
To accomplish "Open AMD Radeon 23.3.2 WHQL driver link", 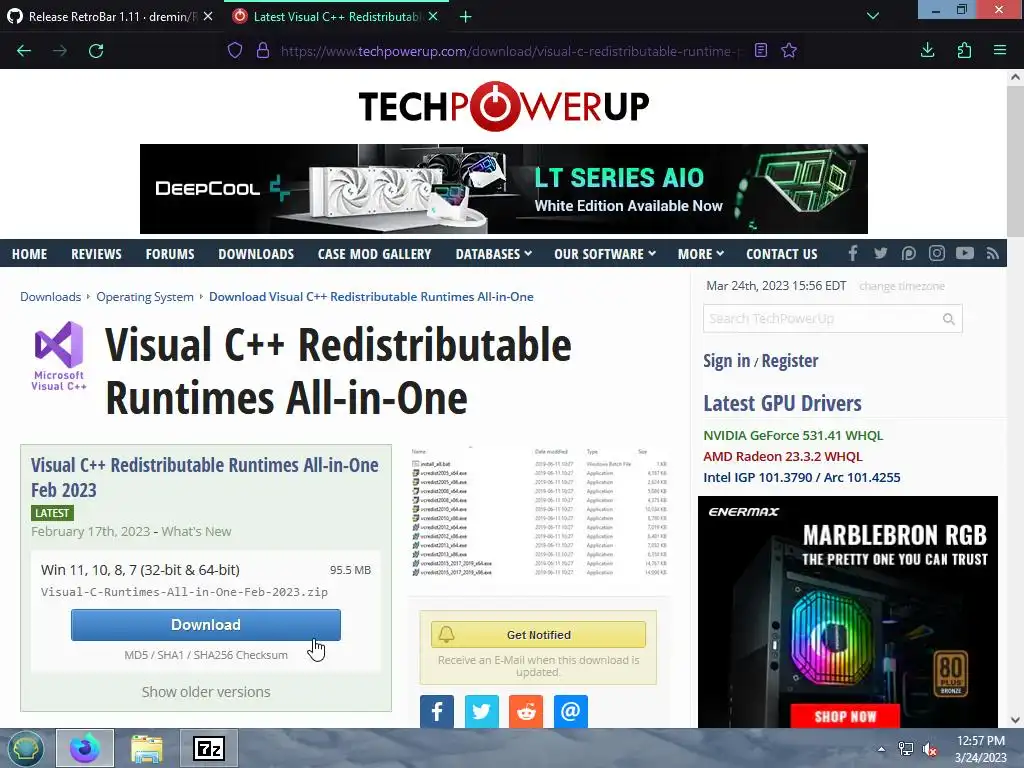I will click(782, 456).
